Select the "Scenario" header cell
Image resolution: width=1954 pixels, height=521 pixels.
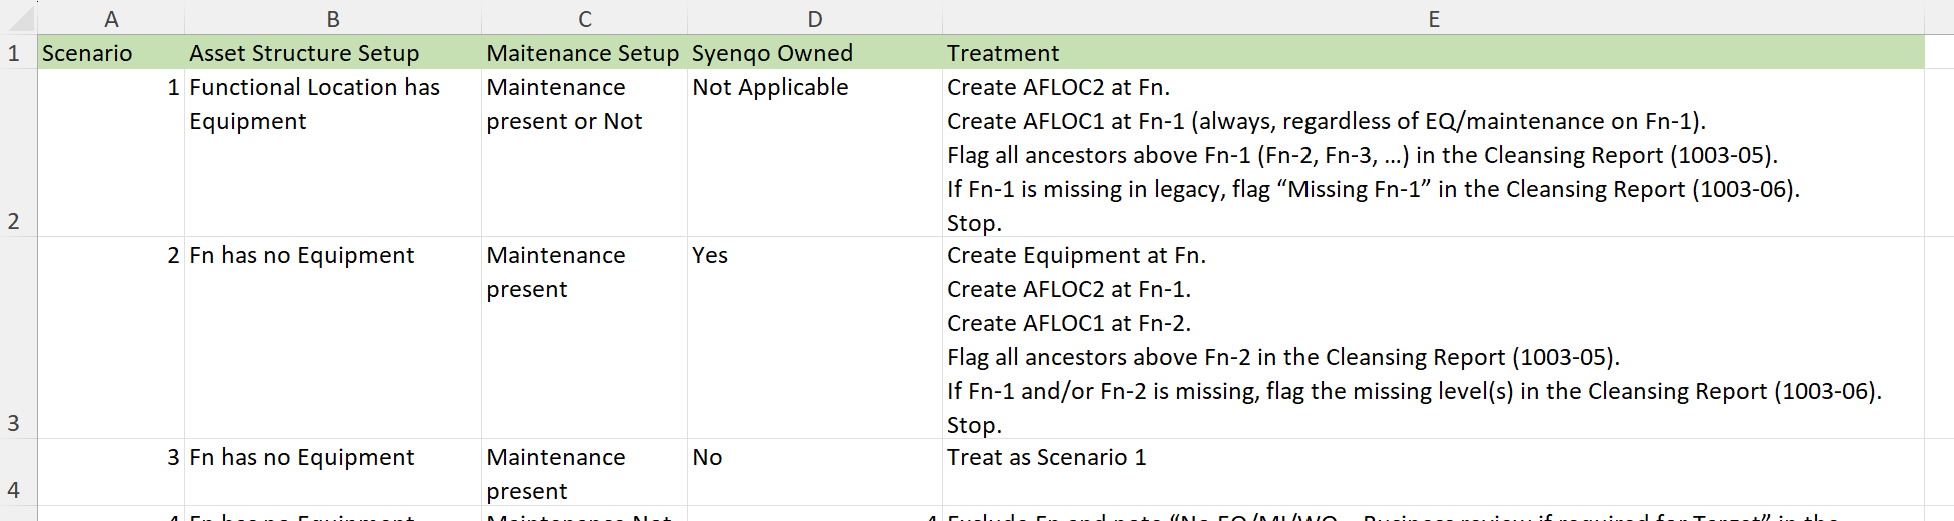coord(111,53)
